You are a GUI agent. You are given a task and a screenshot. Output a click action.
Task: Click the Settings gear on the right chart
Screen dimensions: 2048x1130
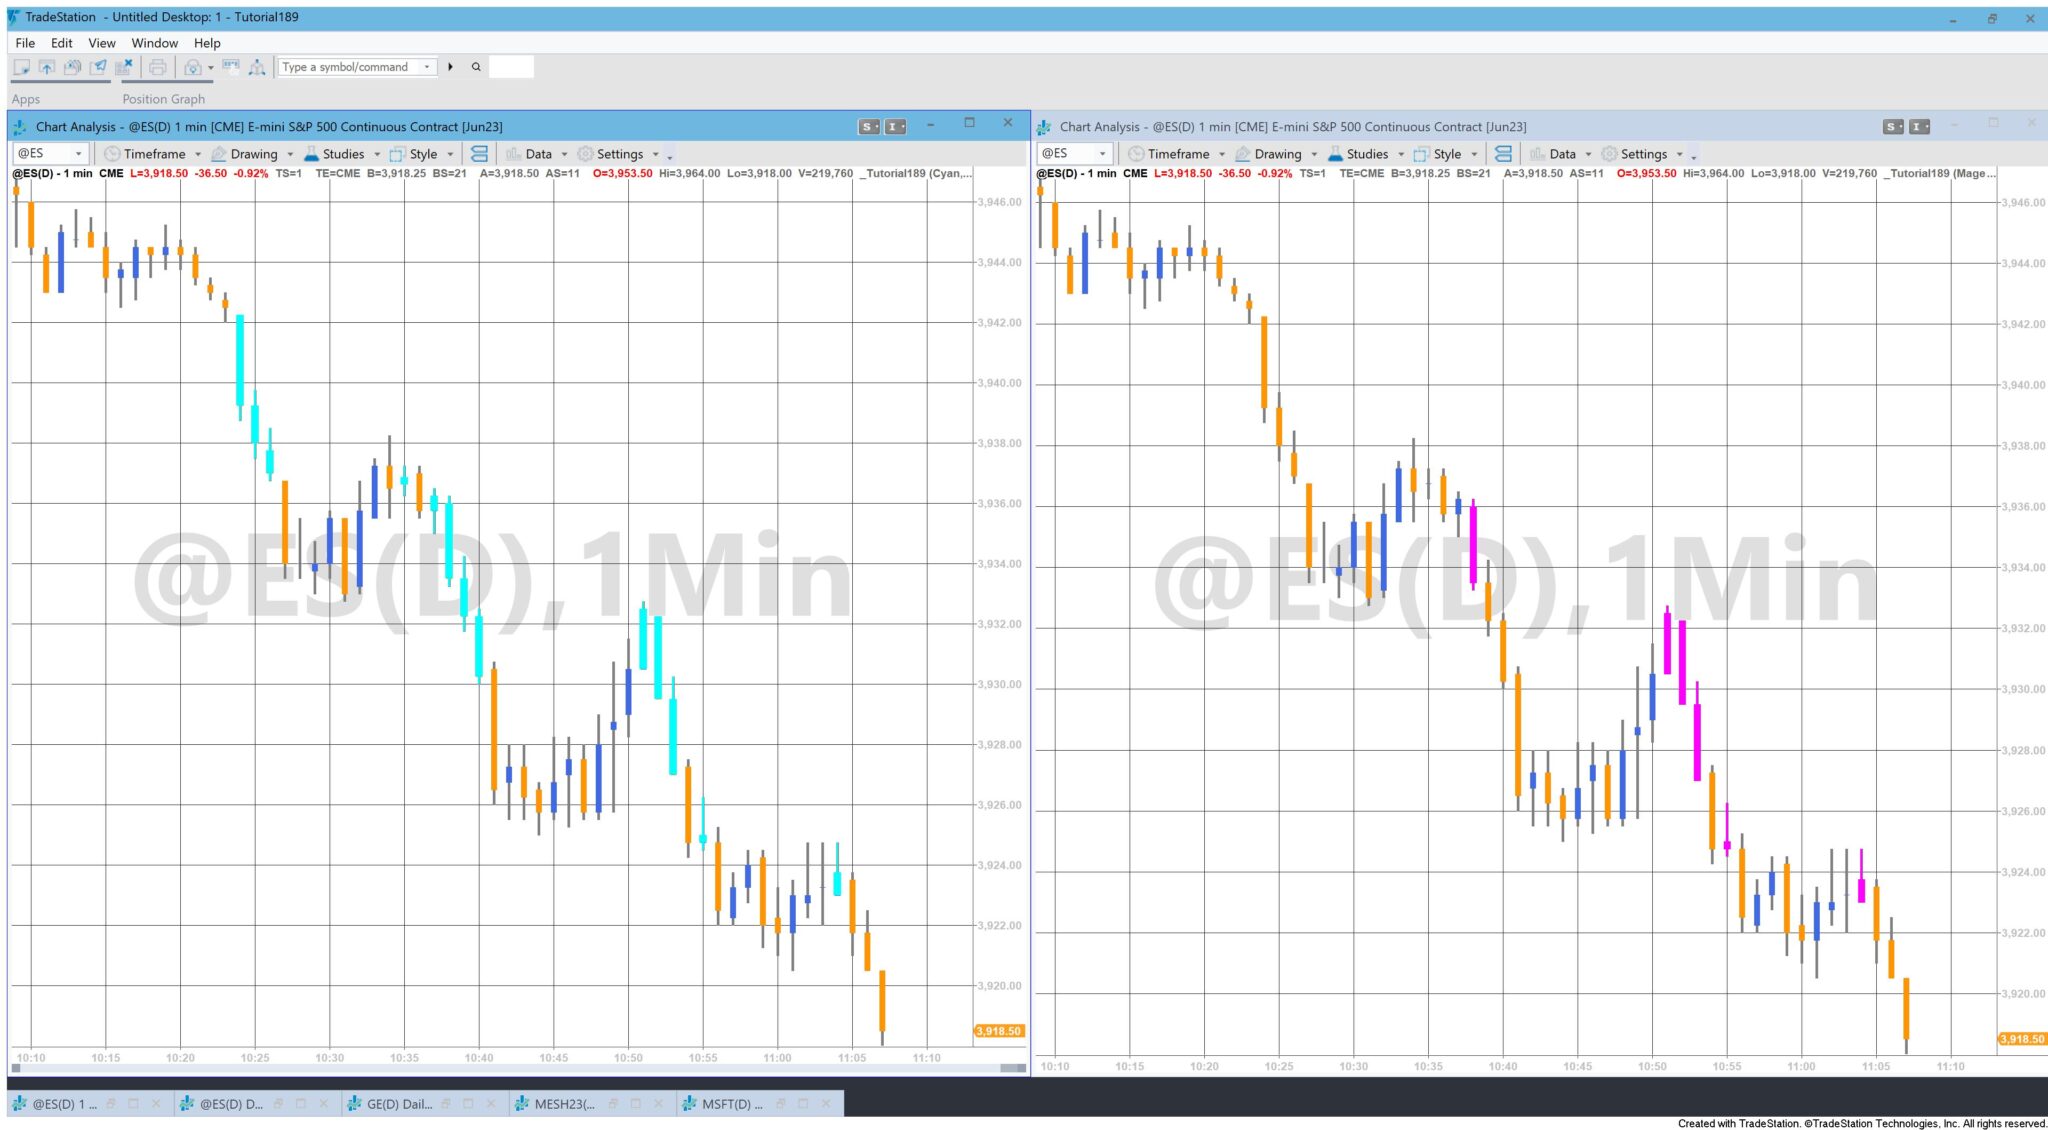(1612, 153)
